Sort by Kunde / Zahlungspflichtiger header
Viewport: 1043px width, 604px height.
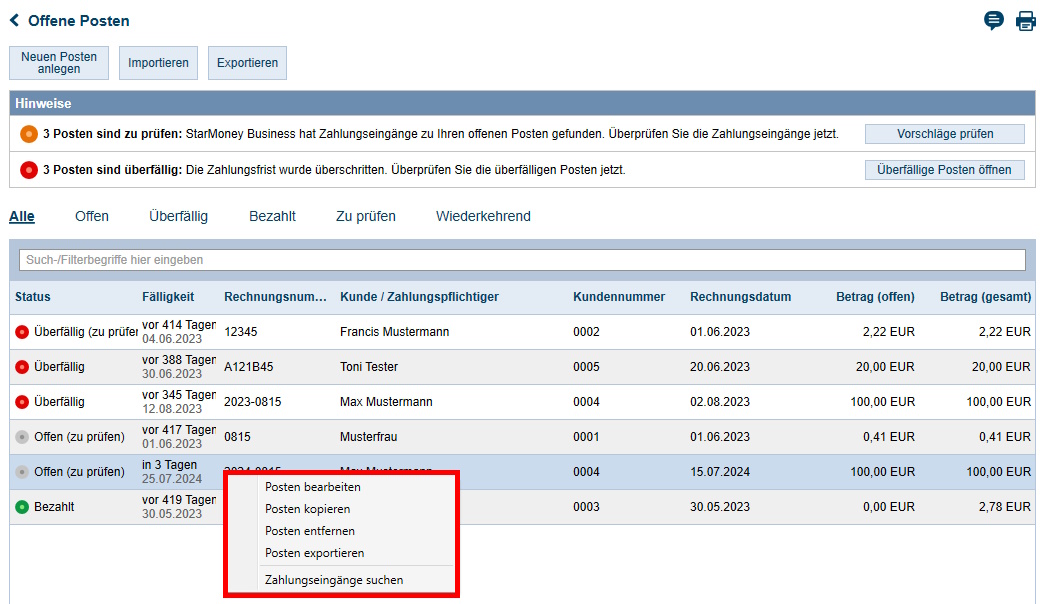(419, 297)
